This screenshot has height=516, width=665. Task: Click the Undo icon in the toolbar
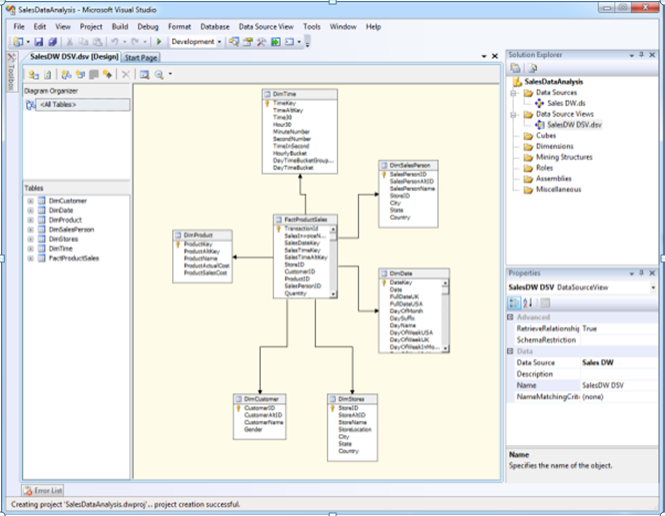pos(115,42)
